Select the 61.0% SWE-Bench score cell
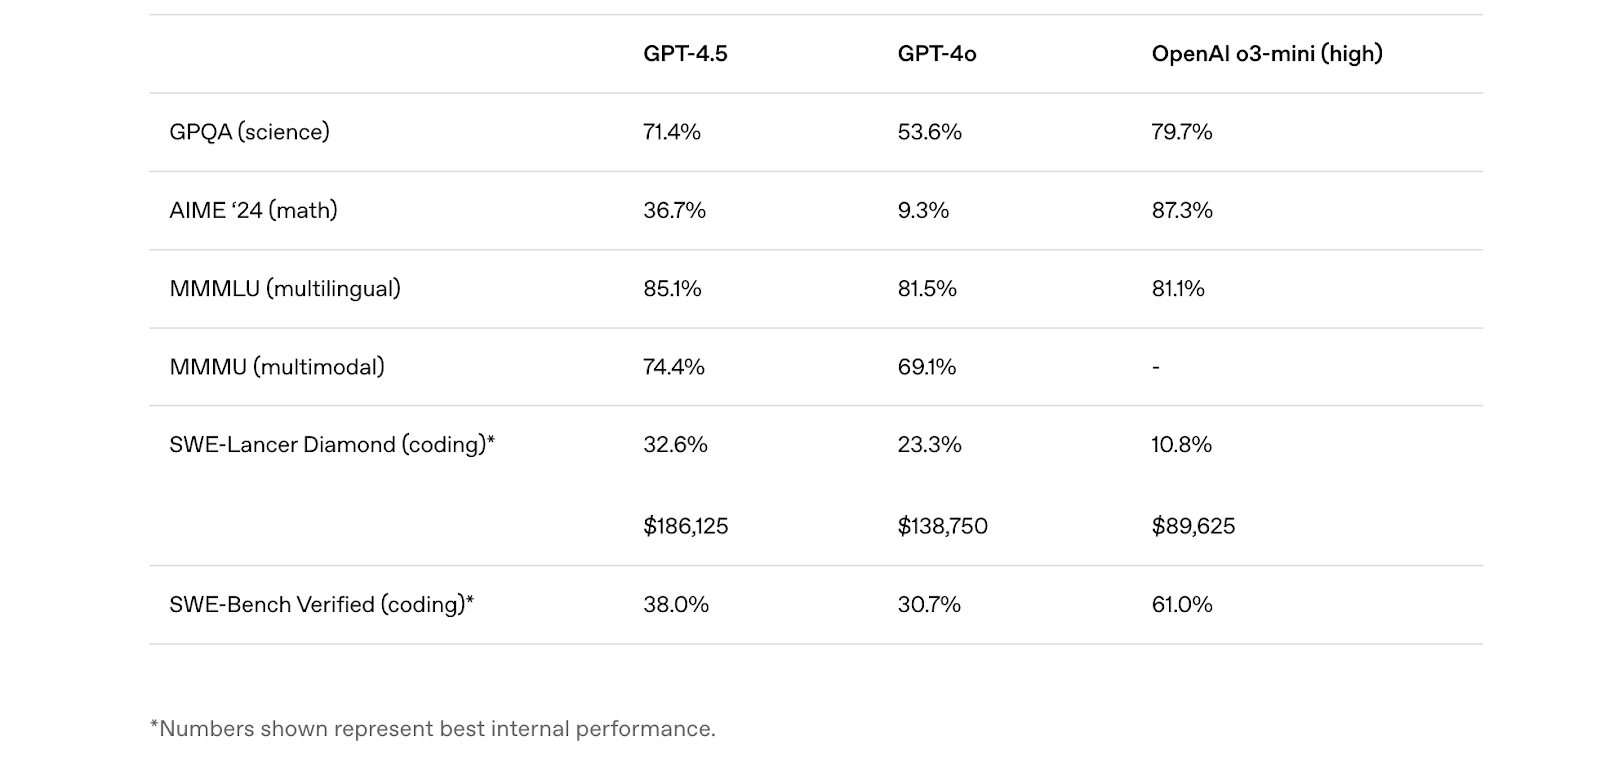The height and width of the screenshot is (759, 1600). (x=1182, y=604)
